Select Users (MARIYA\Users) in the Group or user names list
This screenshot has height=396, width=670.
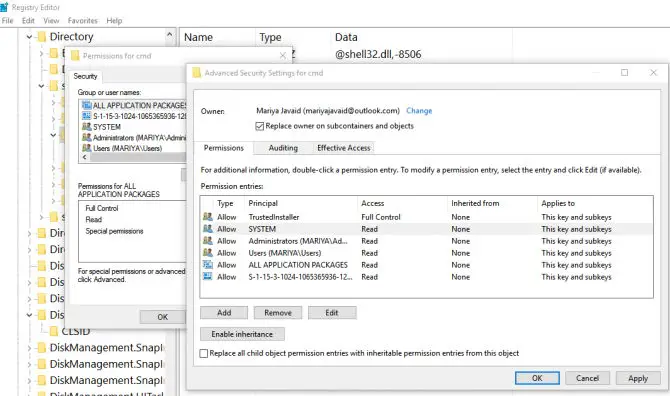[x=127, y=148]
